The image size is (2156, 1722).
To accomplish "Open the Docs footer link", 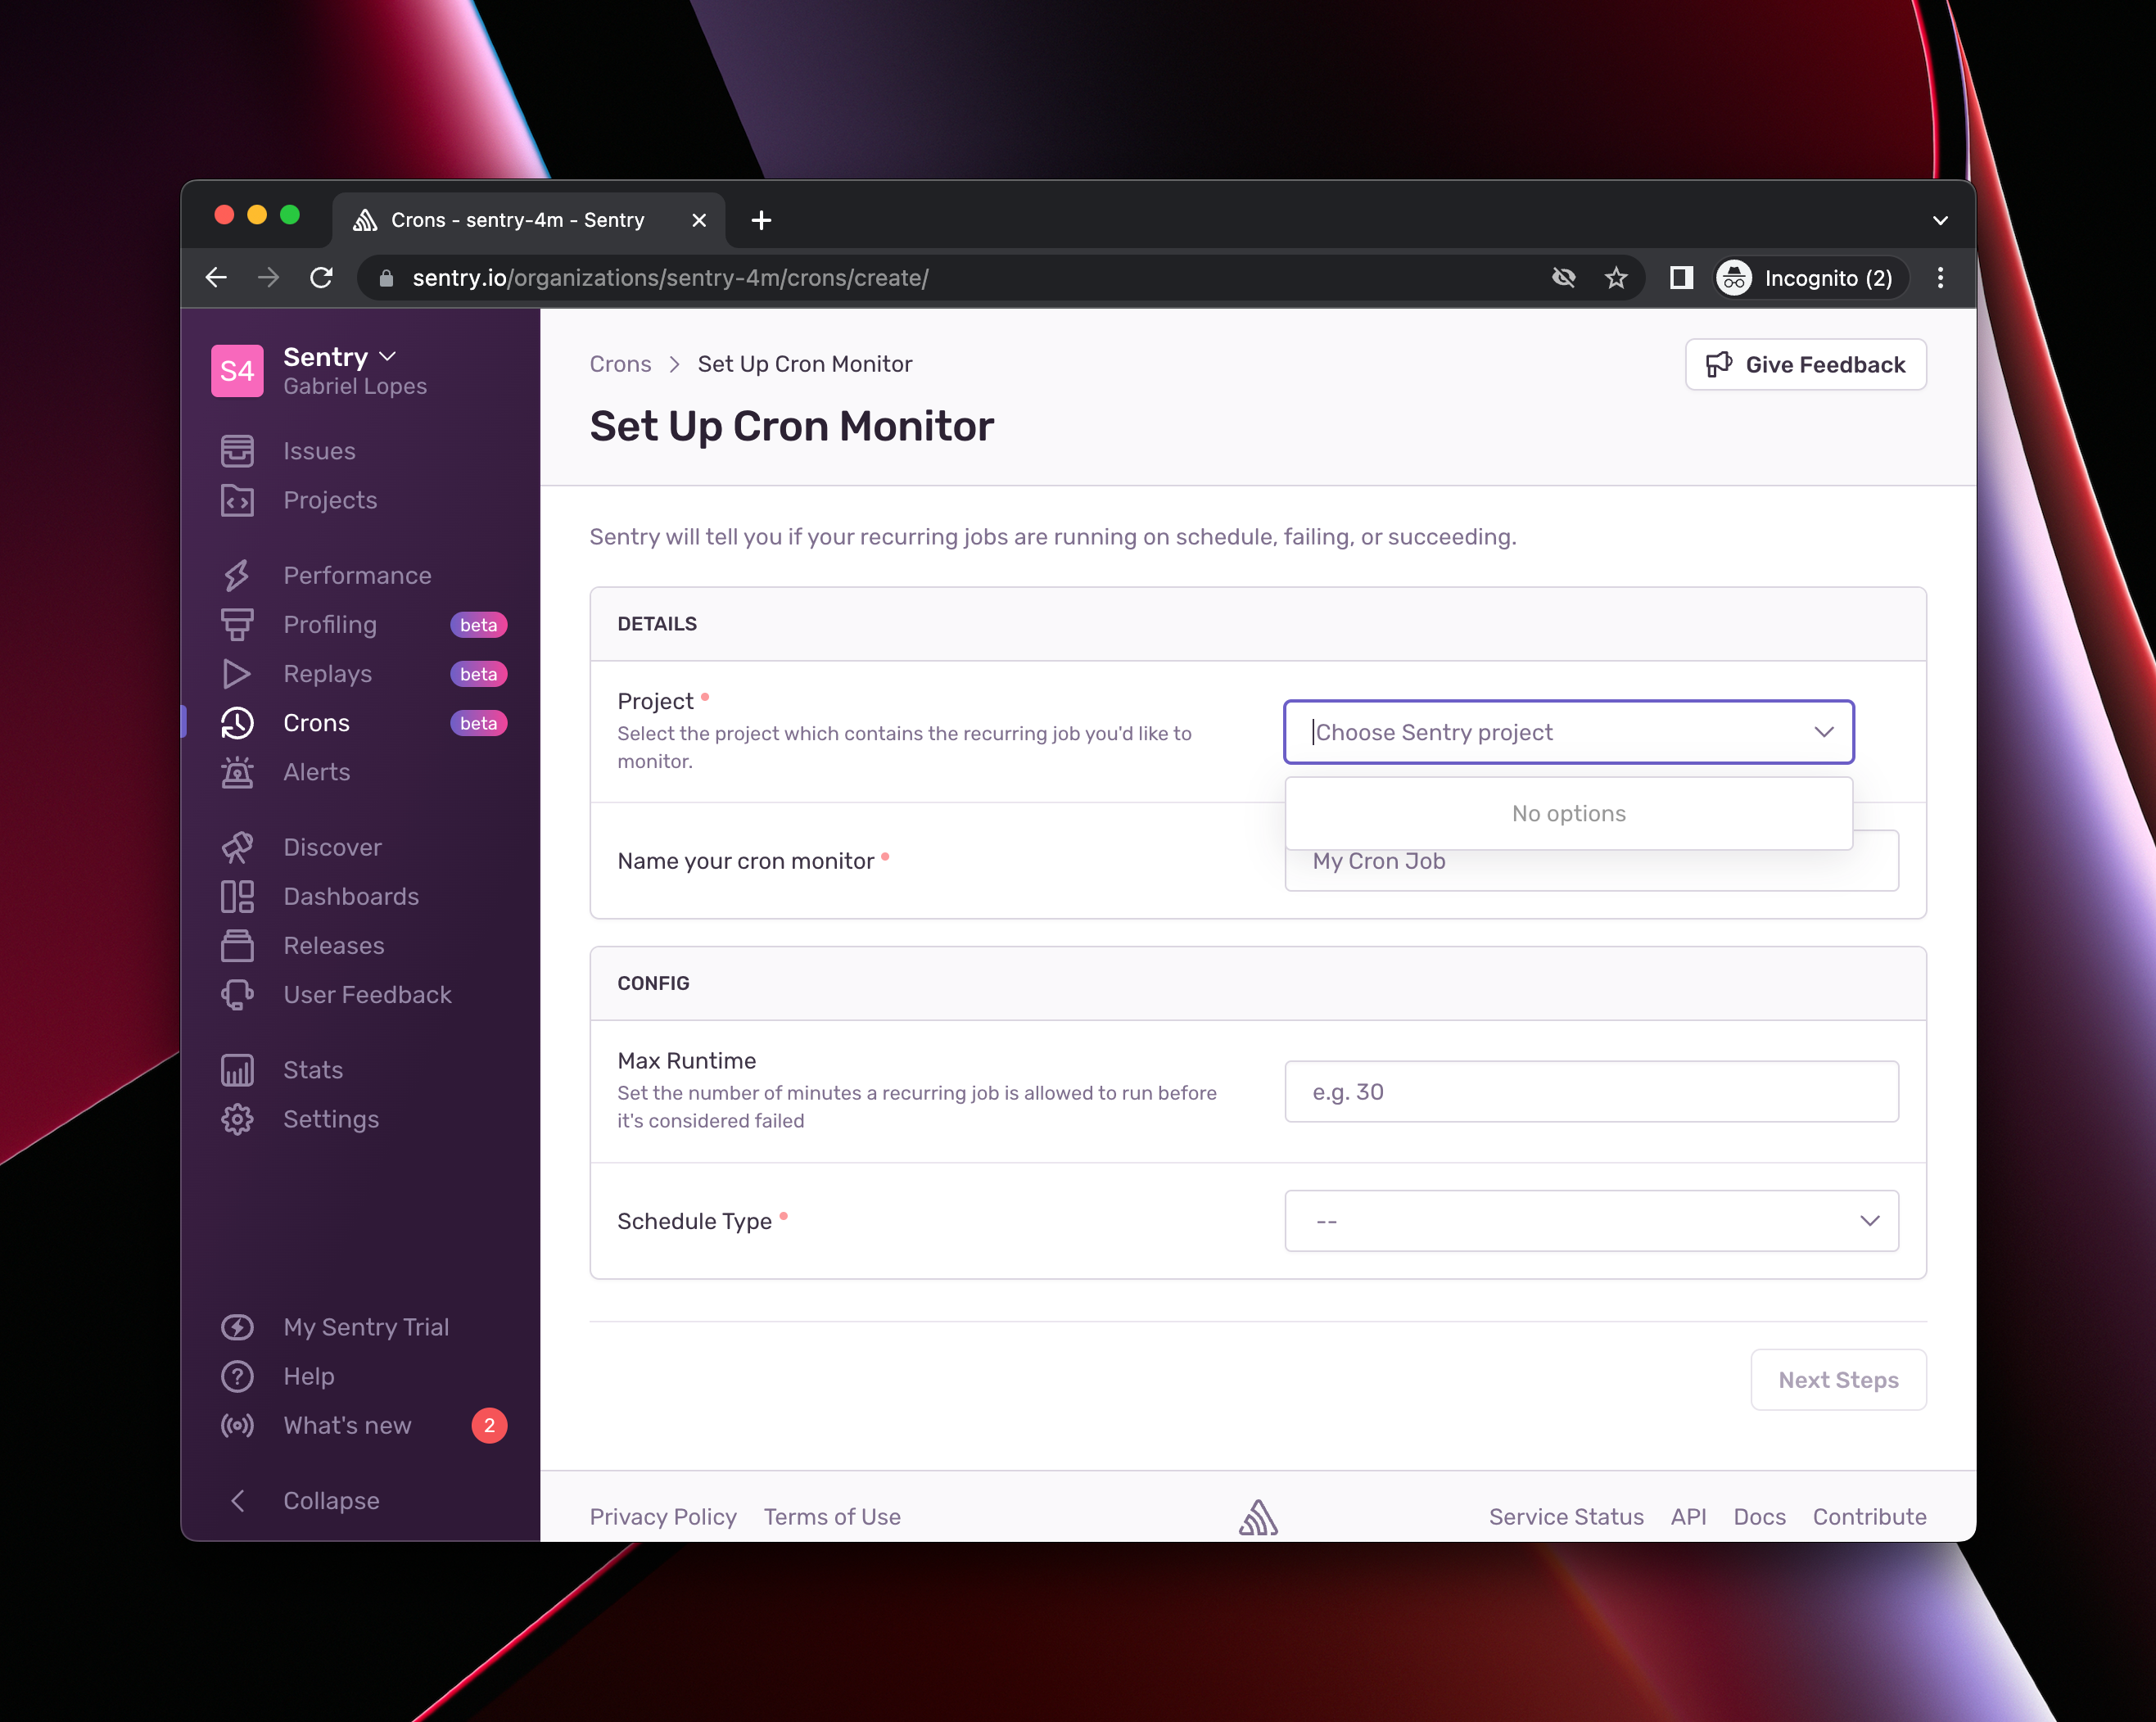I will coord(1759,1516).
